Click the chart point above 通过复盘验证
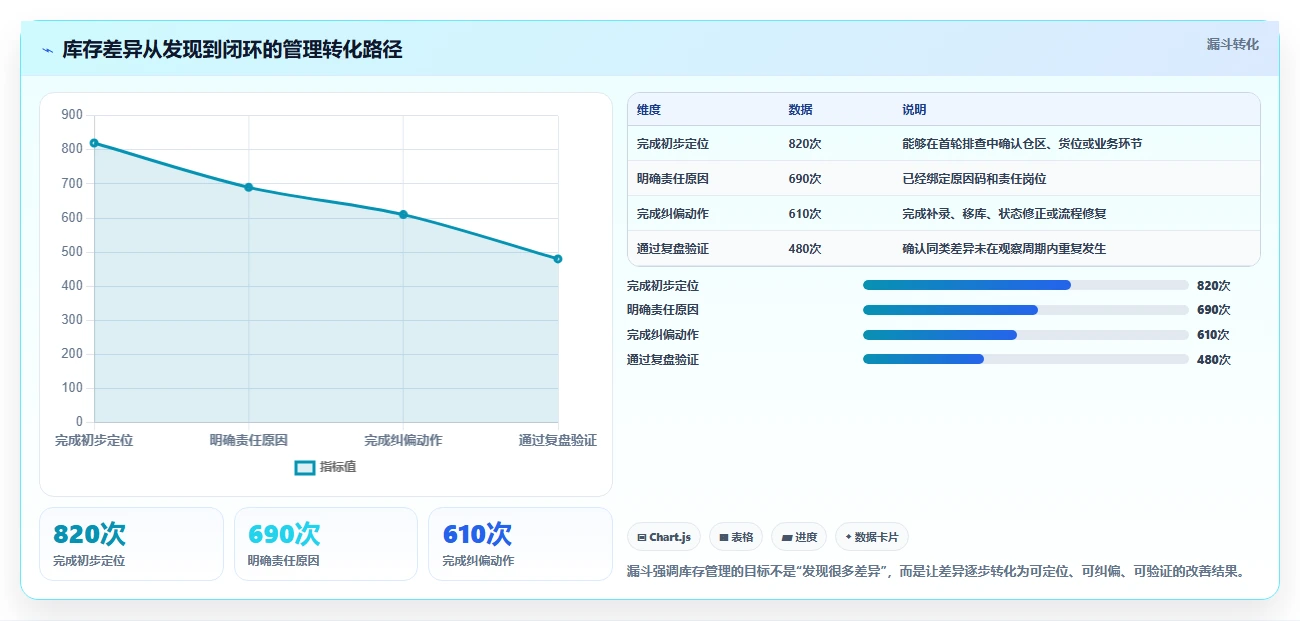Image resolution: width=1300 pixels, height=621 pixels. point(558,259)
